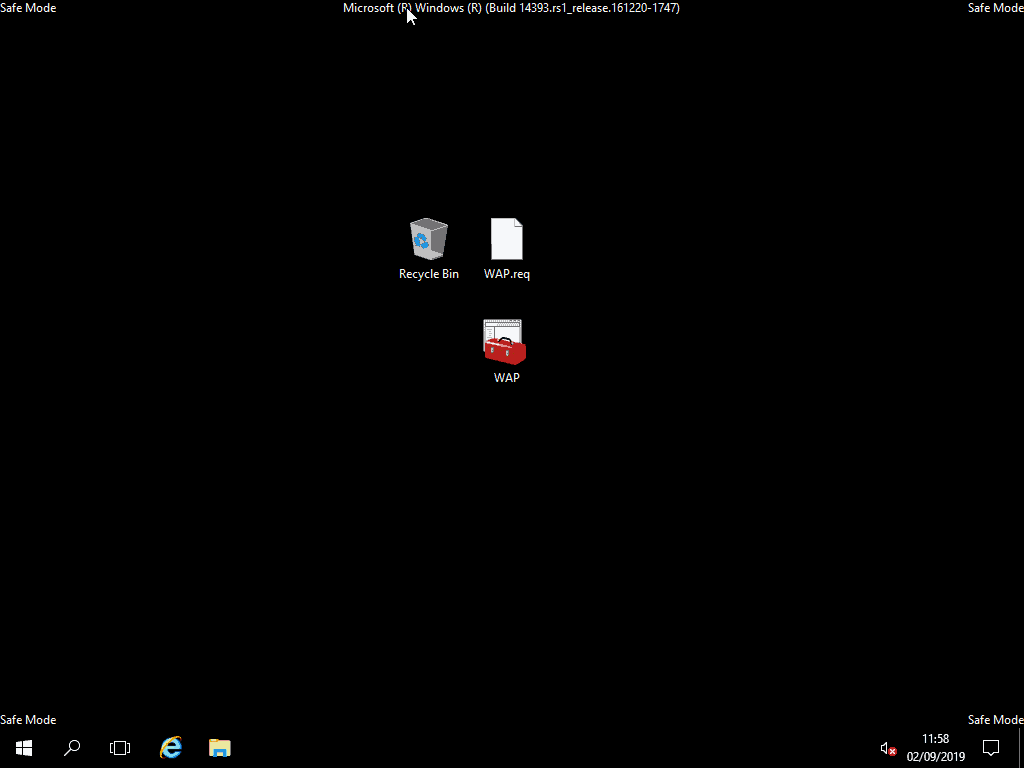The height and width of the screenshot is (768, 1024).
Task: Open File Explorer from the taskbar
Action: point(219,747)
